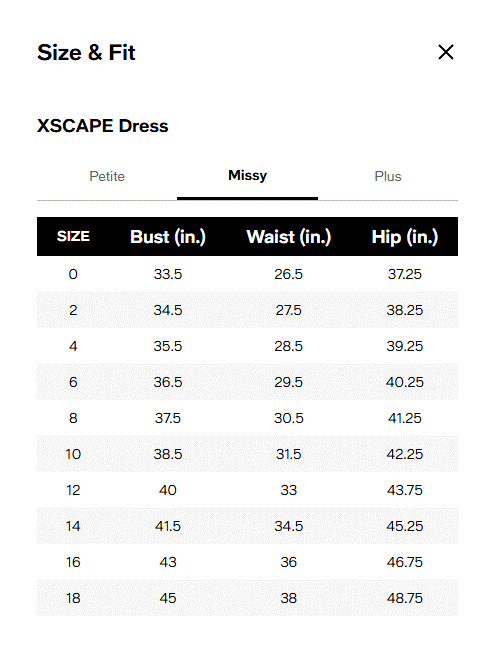The width and height of the screenshot is (500, 663).
Task: Switch to the Petite size tab
Action: [x=107, y=176]
